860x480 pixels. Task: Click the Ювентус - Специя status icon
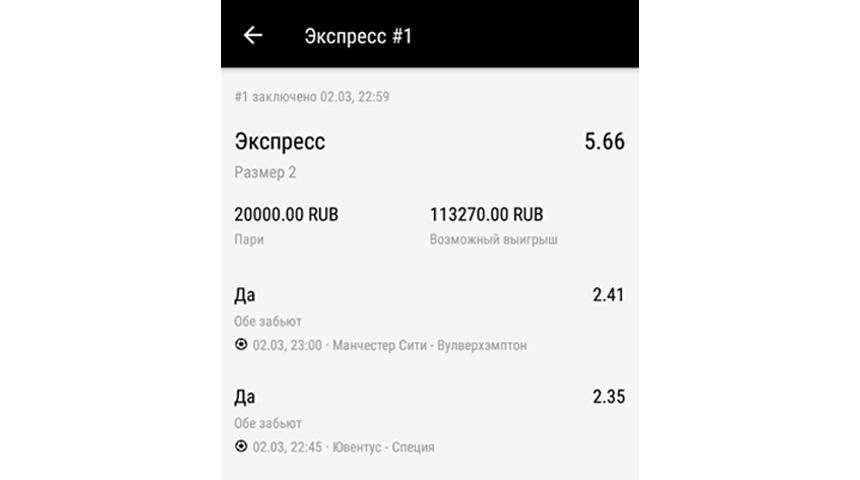pos(241,446)
